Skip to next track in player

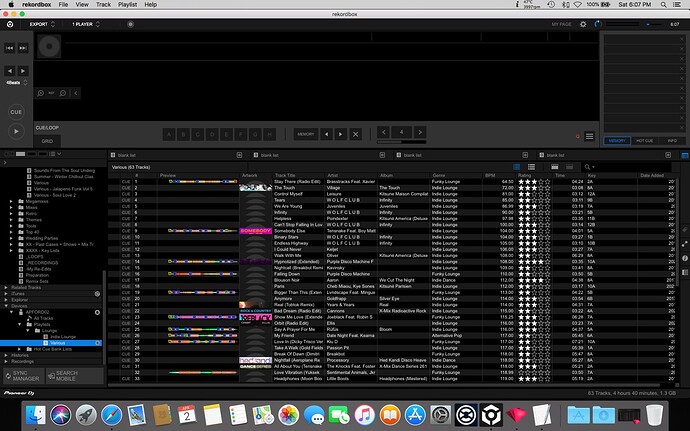24,47
